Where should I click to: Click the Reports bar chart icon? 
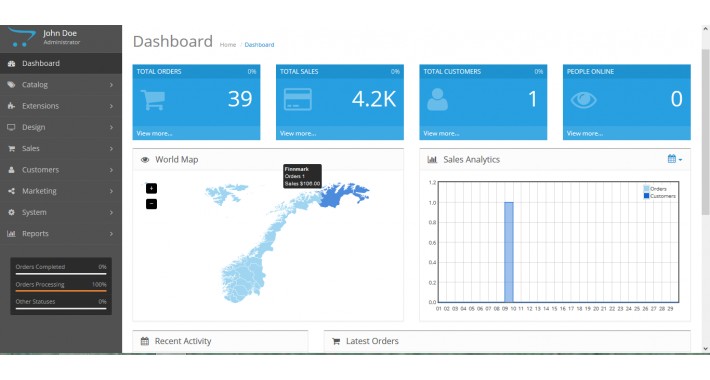(11, 234)
